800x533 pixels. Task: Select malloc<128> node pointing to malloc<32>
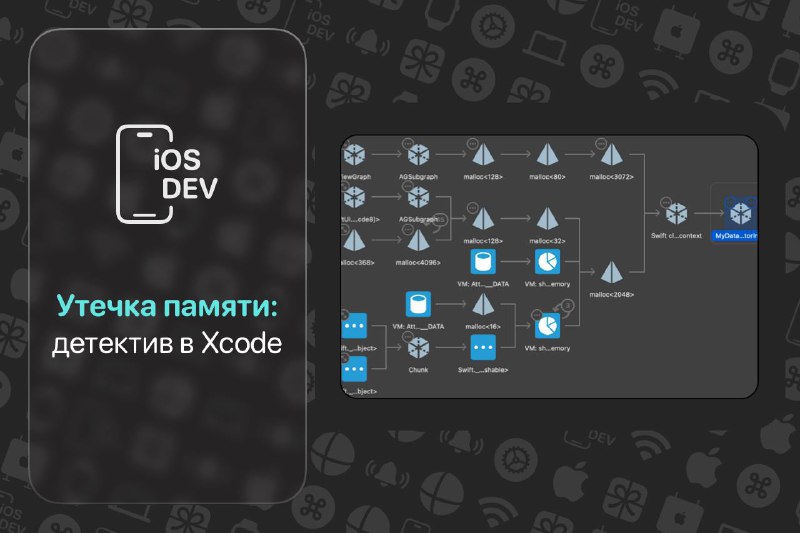pyautogui.click(x=483, y=218)
